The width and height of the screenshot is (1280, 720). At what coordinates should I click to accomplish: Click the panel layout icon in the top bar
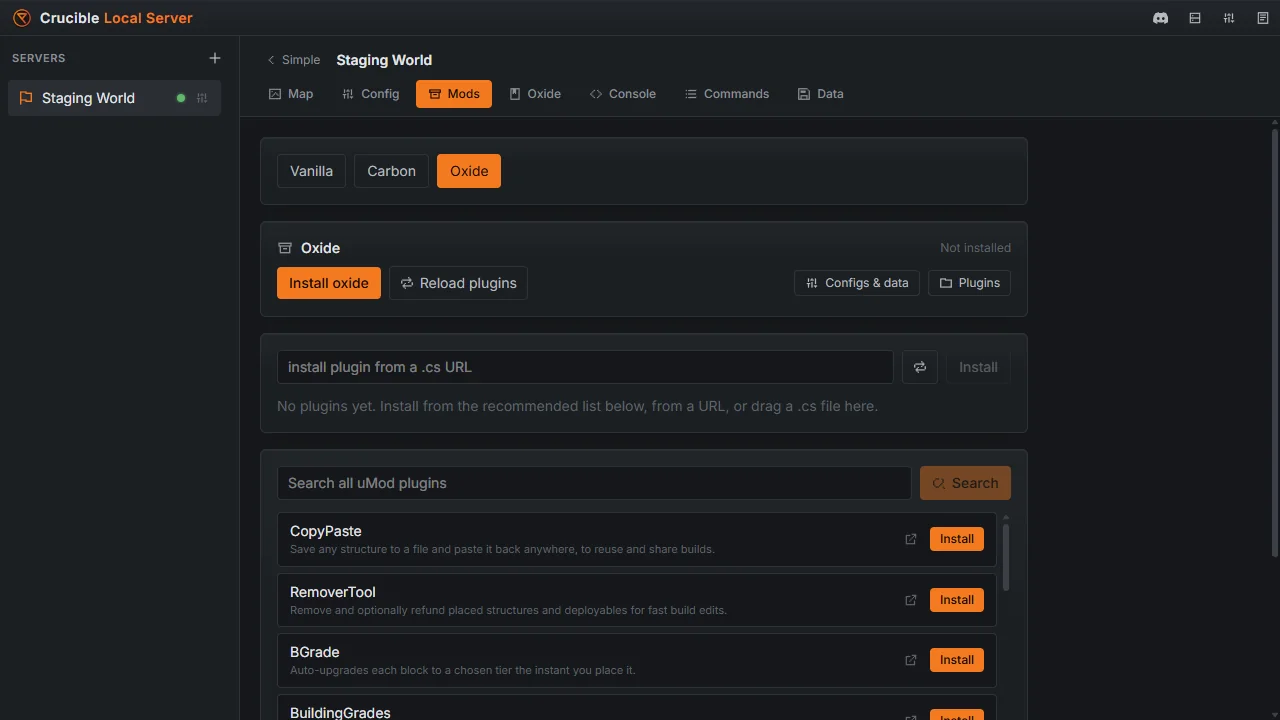pyautogui.click(x=1194, y=18)
